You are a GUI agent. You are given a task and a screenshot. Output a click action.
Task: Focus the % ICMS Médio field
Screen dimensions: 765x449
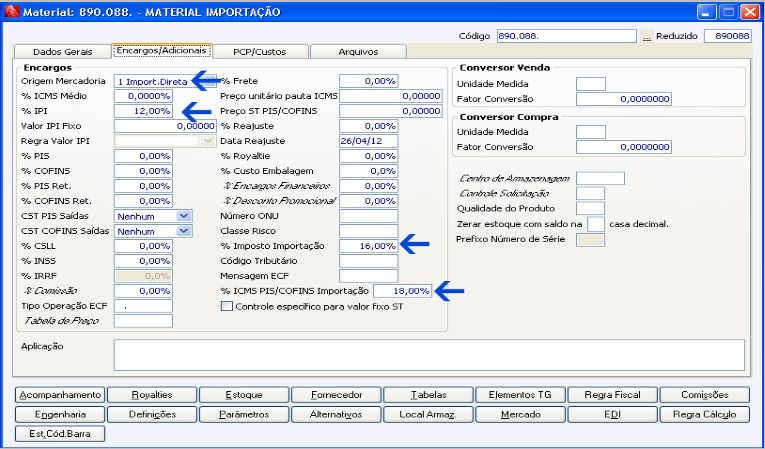[x=143, y=96]
